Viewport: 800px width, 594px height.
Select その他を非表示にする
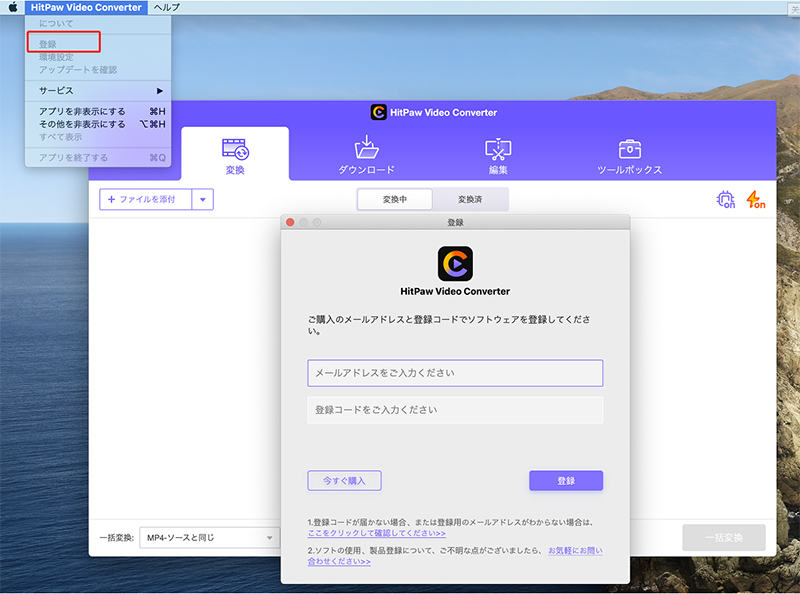[x=98, y=124]
